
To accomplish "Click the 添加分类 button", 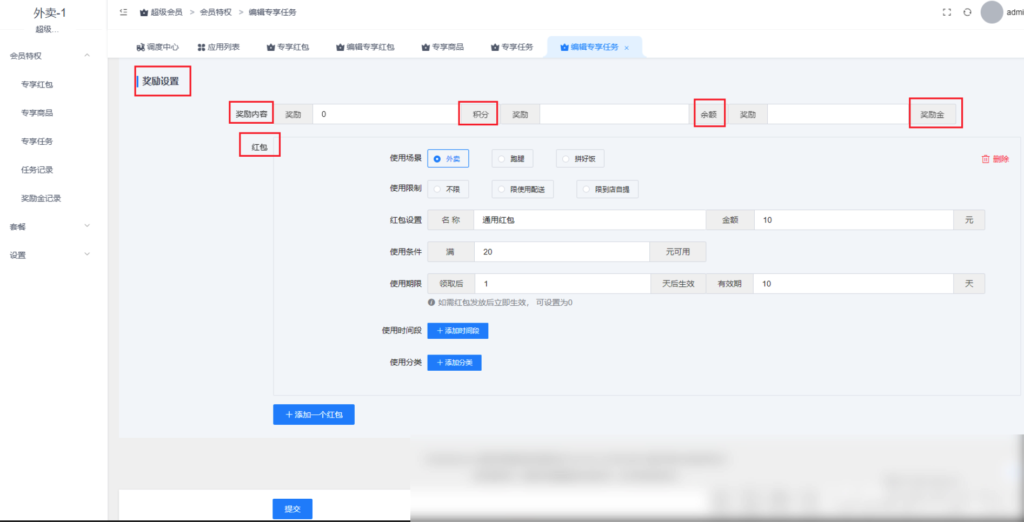I will pos(455,363).
